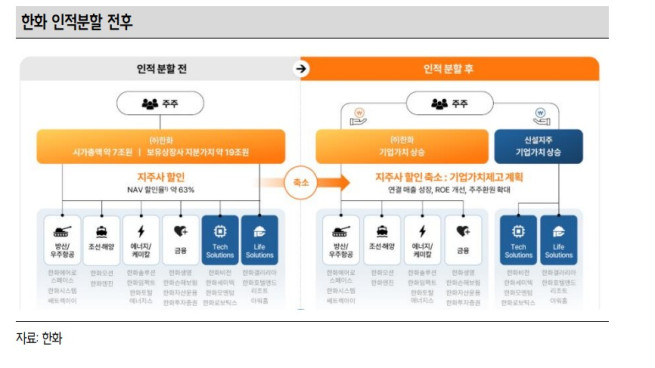Select the Life Solutions card under 인적 분할 전
Viewport: 655px width, 368px height.
259,240
